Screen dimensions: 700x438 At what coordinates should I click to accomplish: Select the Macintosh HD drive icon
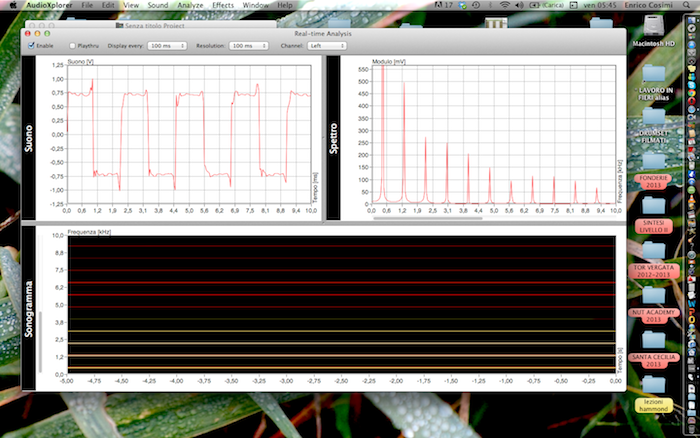coord(654,28)
